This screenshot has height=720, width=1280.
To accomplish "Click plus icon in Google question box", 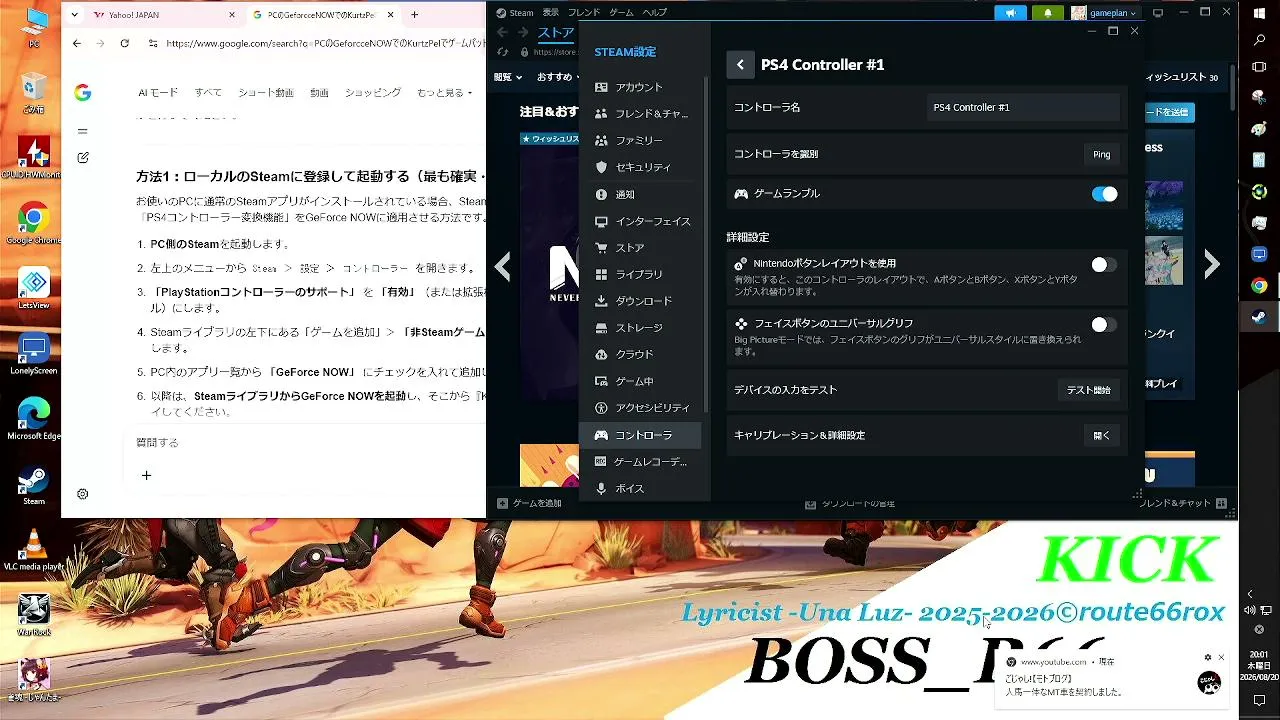I will (146, 475).
